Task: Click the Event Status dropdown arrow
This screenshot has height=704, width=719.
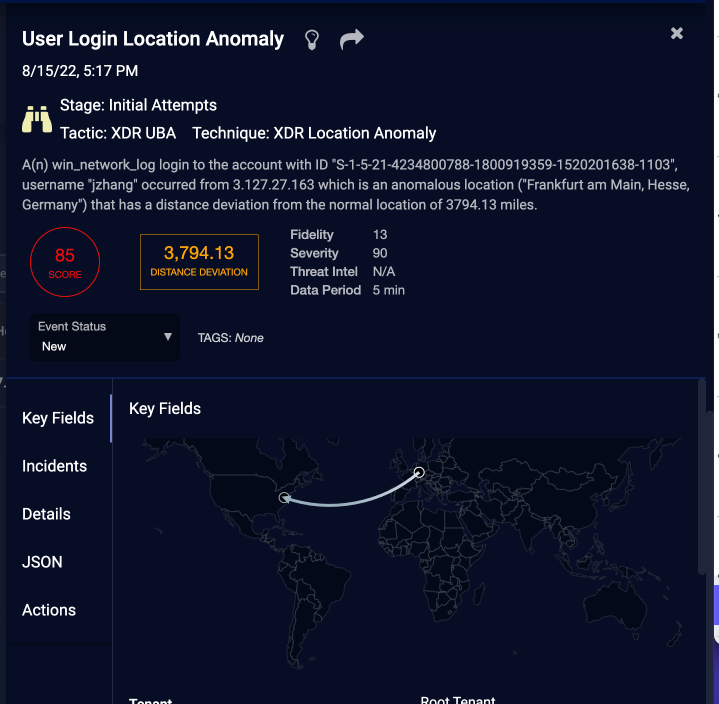Action: [x=168, y=337]
